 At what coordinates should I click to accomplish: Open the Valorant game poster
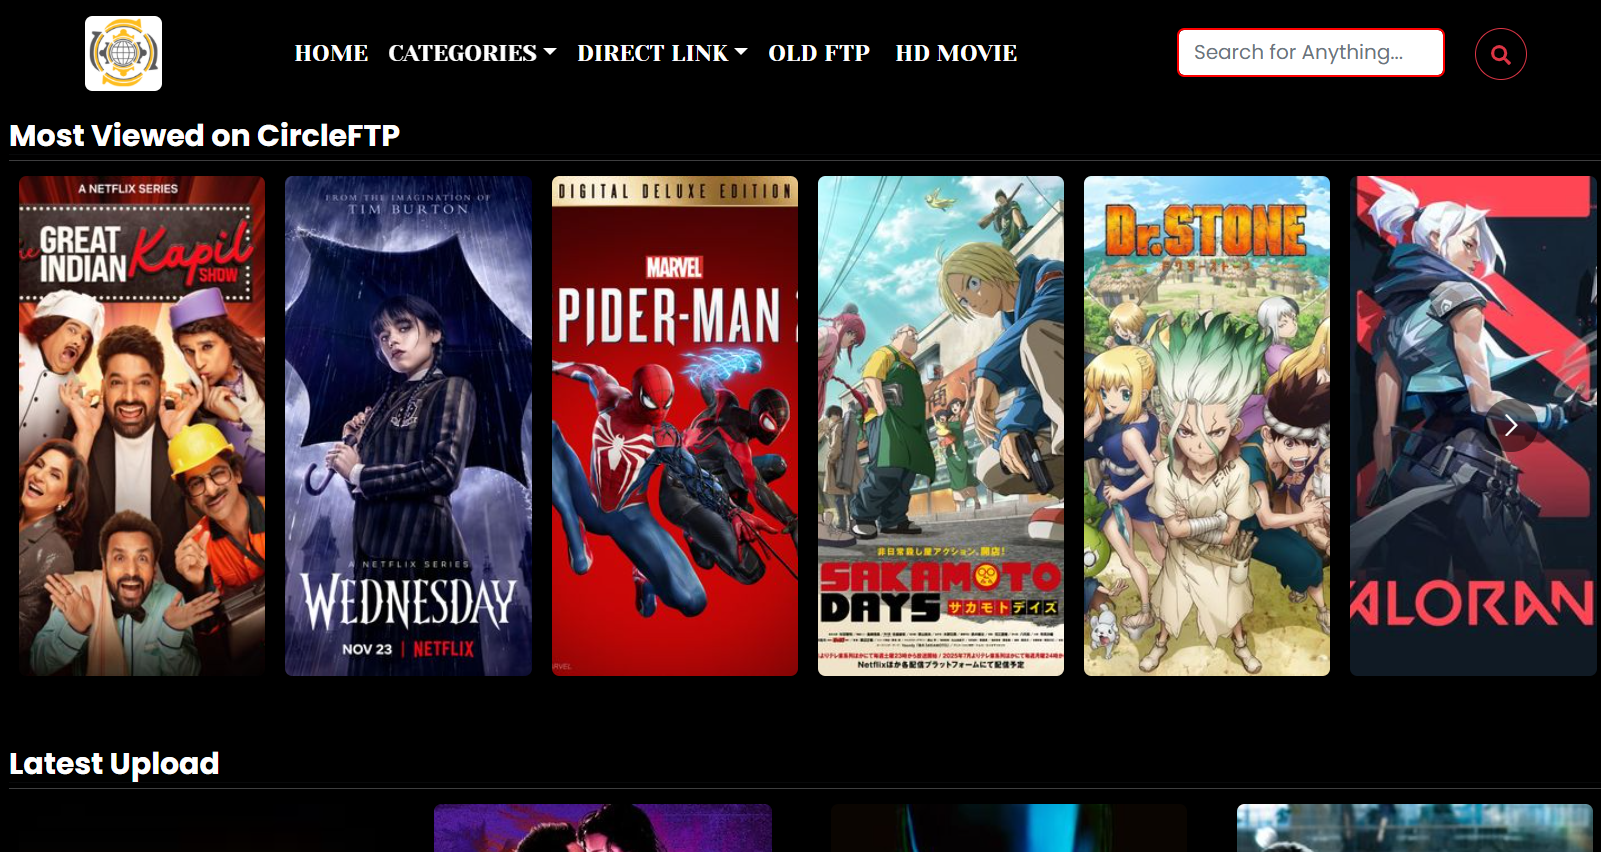(x=1473, y=426)
